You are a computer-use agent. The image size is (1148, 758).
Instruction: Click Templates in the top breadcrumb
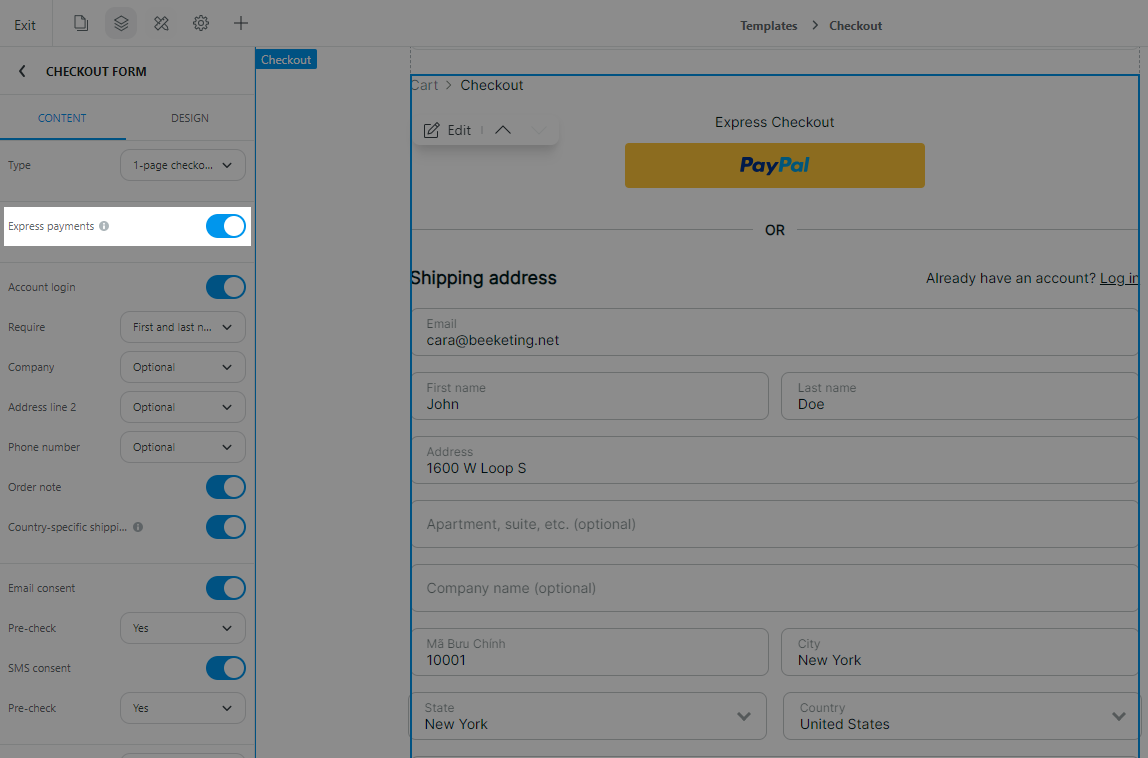[768, 26]
